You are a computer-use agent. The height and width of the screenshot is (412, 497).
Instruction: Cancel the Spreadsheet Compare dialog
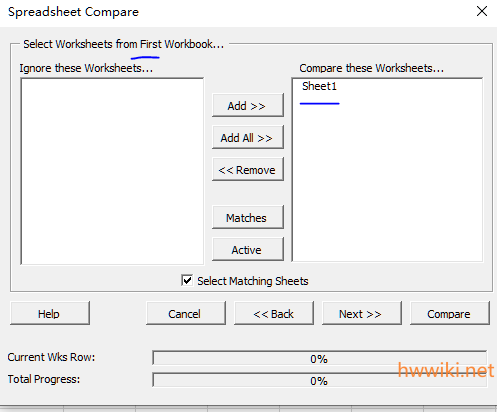186,313
